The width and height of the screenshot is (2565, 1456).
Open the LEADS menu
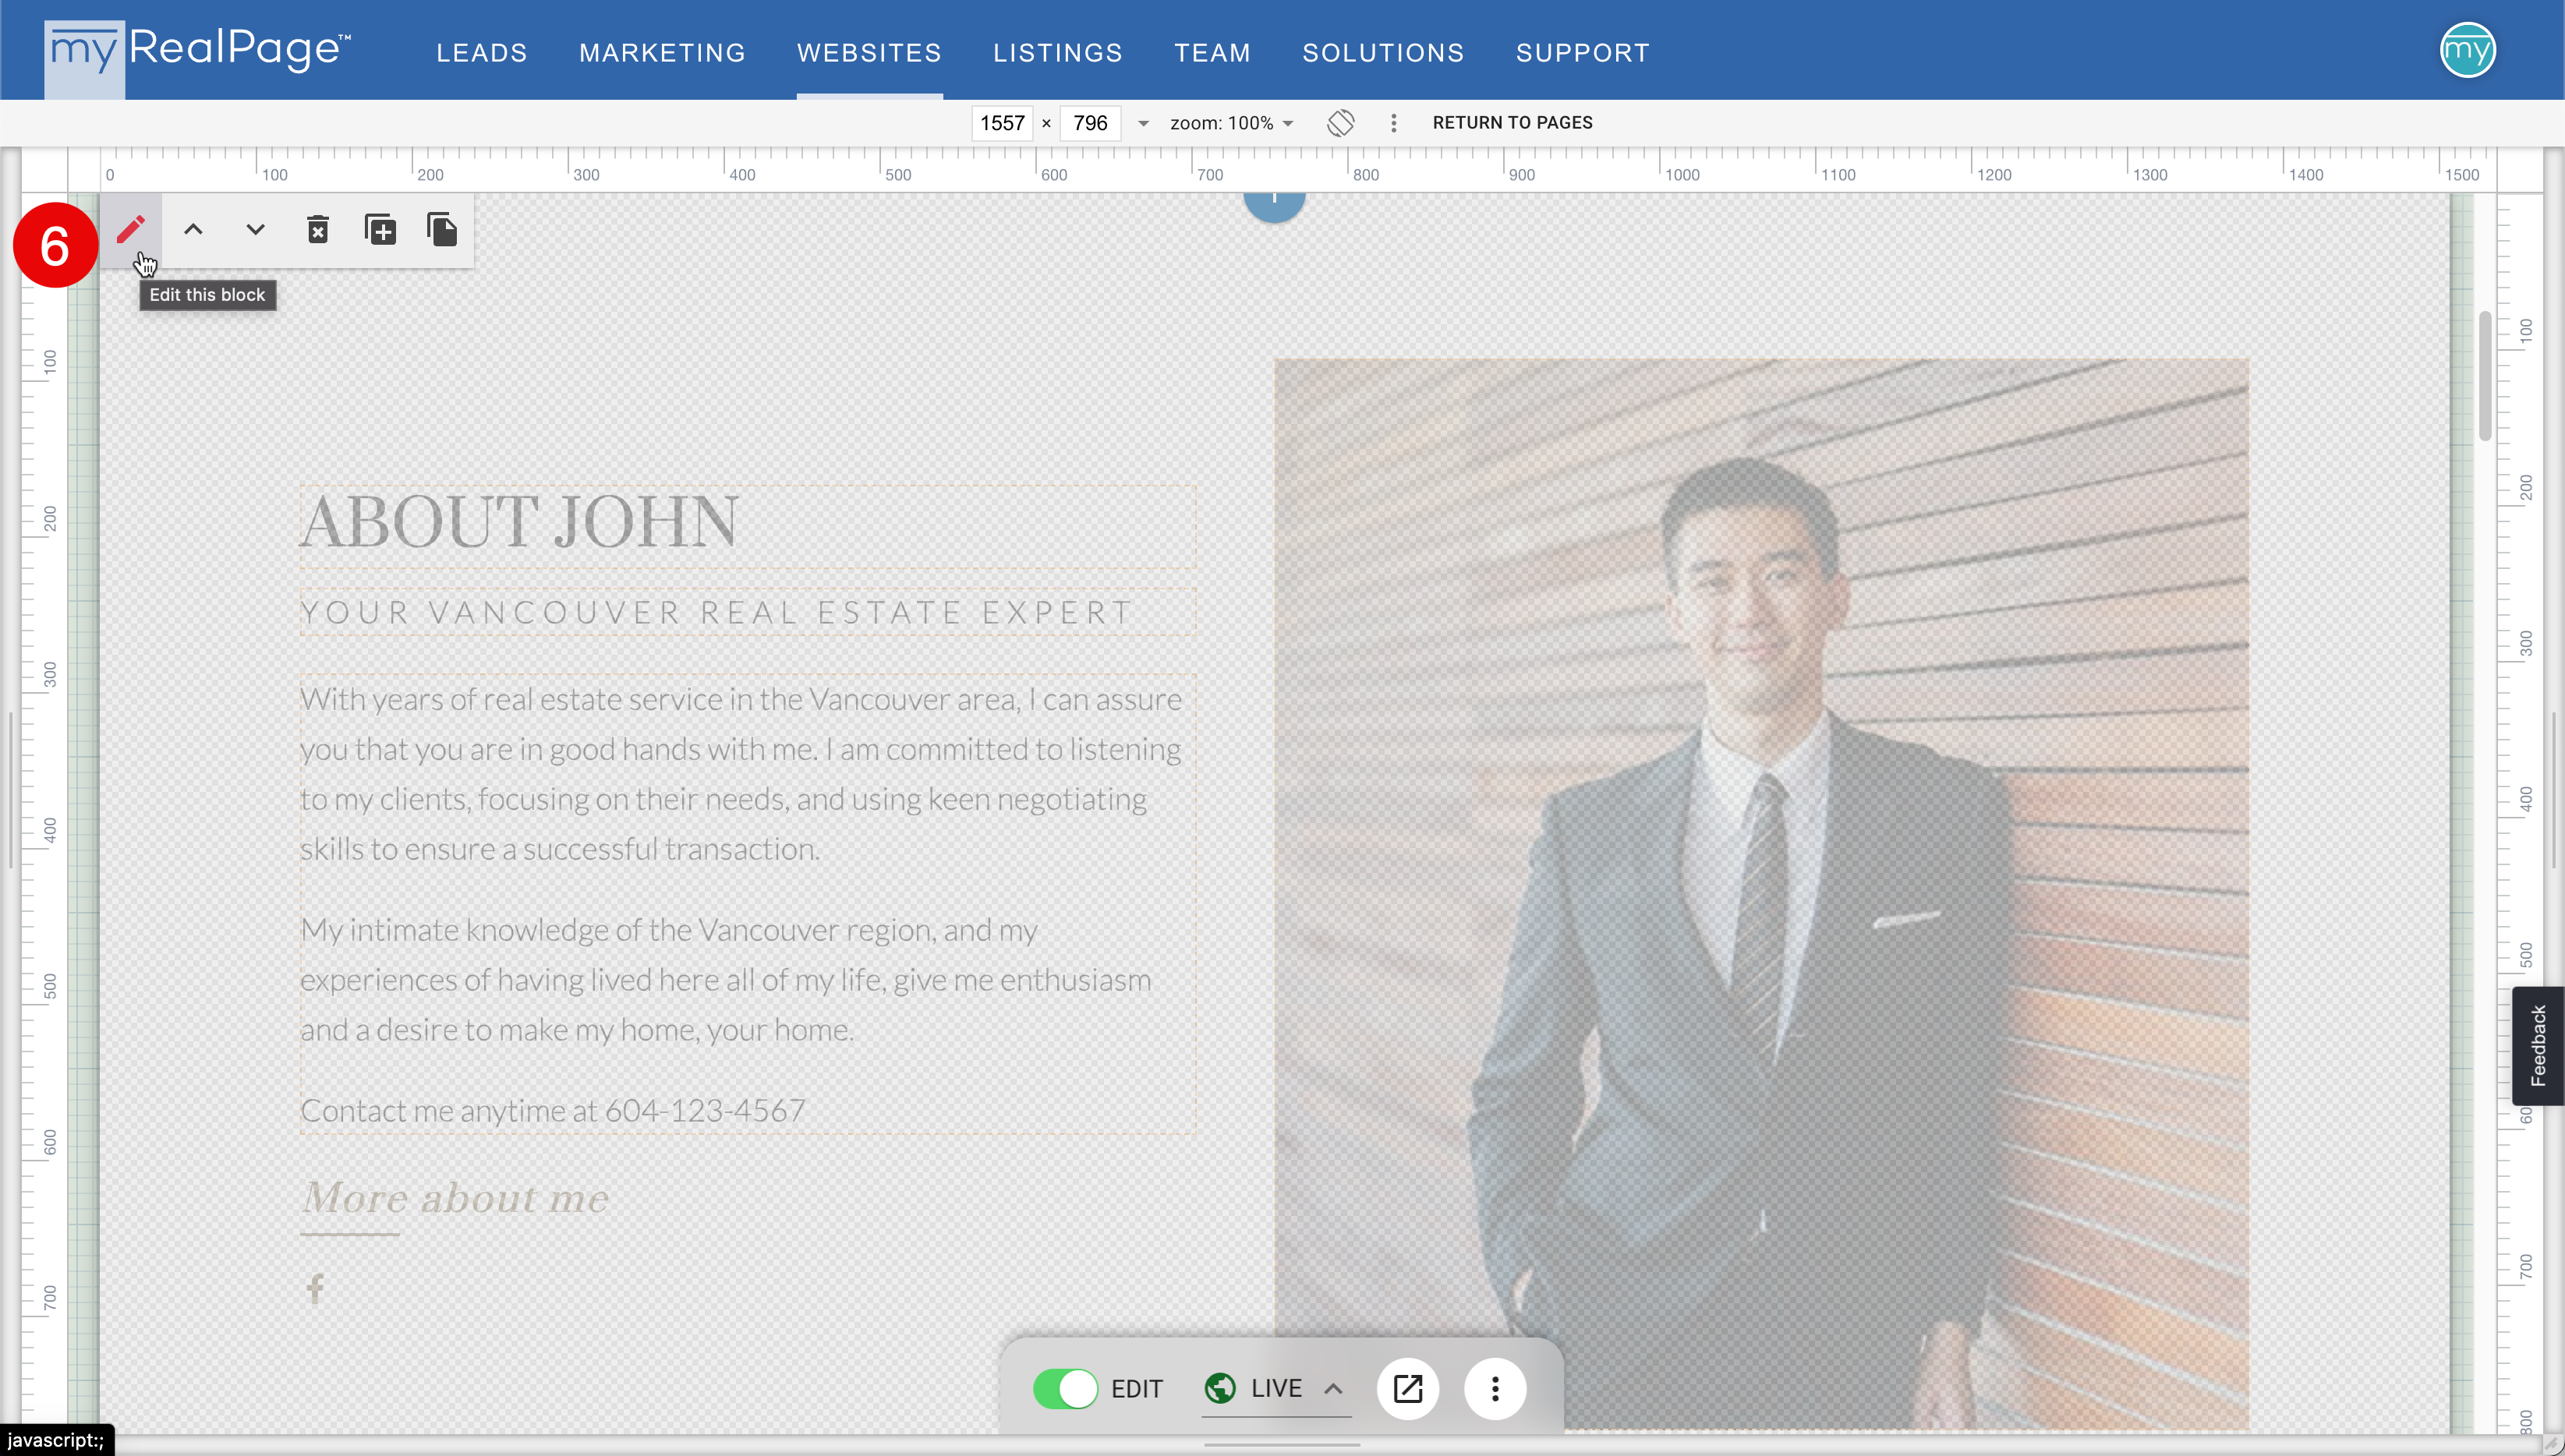point(482,53)
